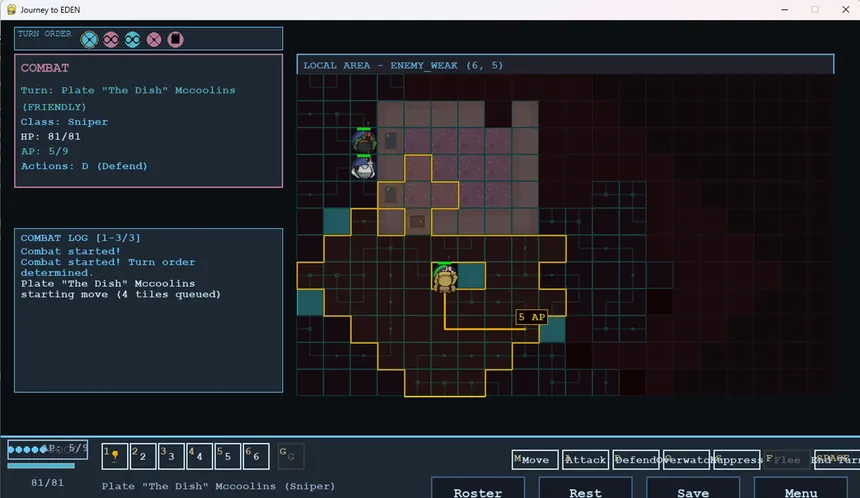The width and height of the screenshot is (860, 498).
Task: Select the blue infinity turn order icon
Action: 132,39
